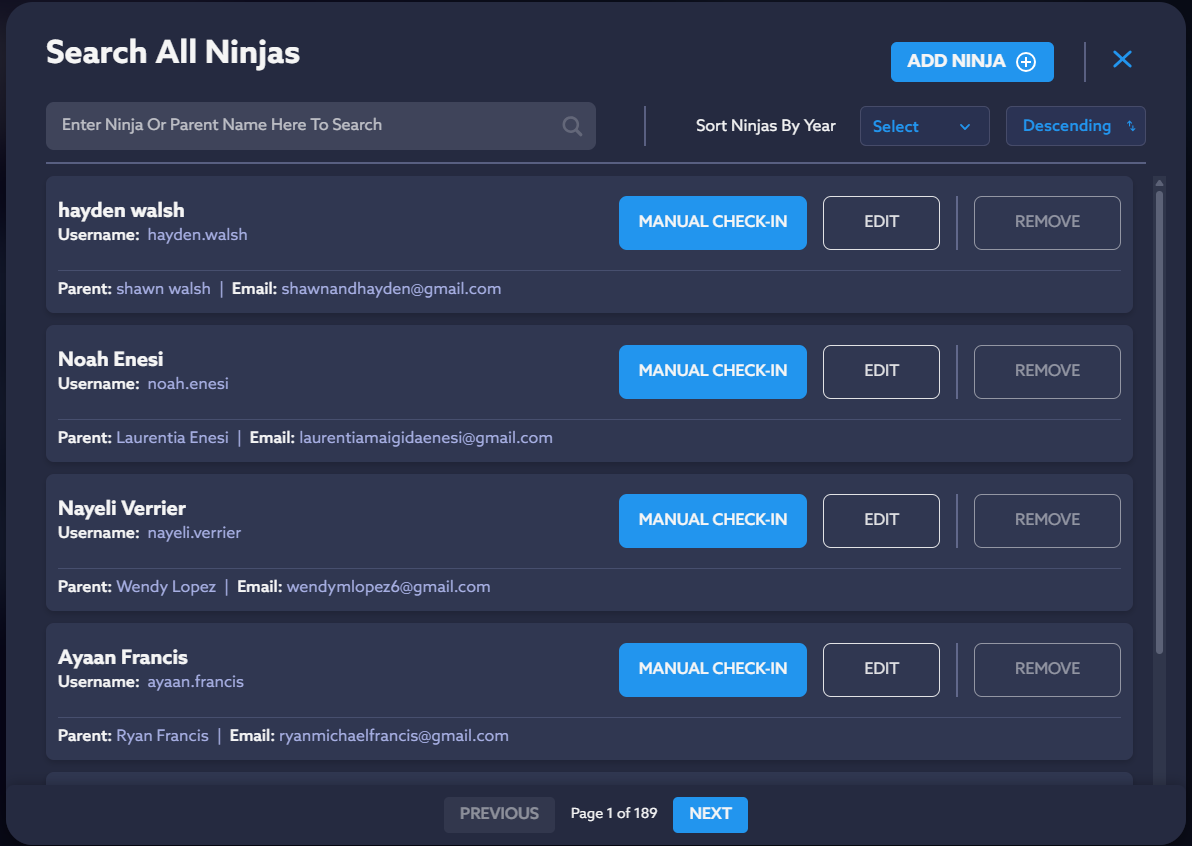
Task: Manually check in Nayeli Verrier
Action: (x=712, y=520)
